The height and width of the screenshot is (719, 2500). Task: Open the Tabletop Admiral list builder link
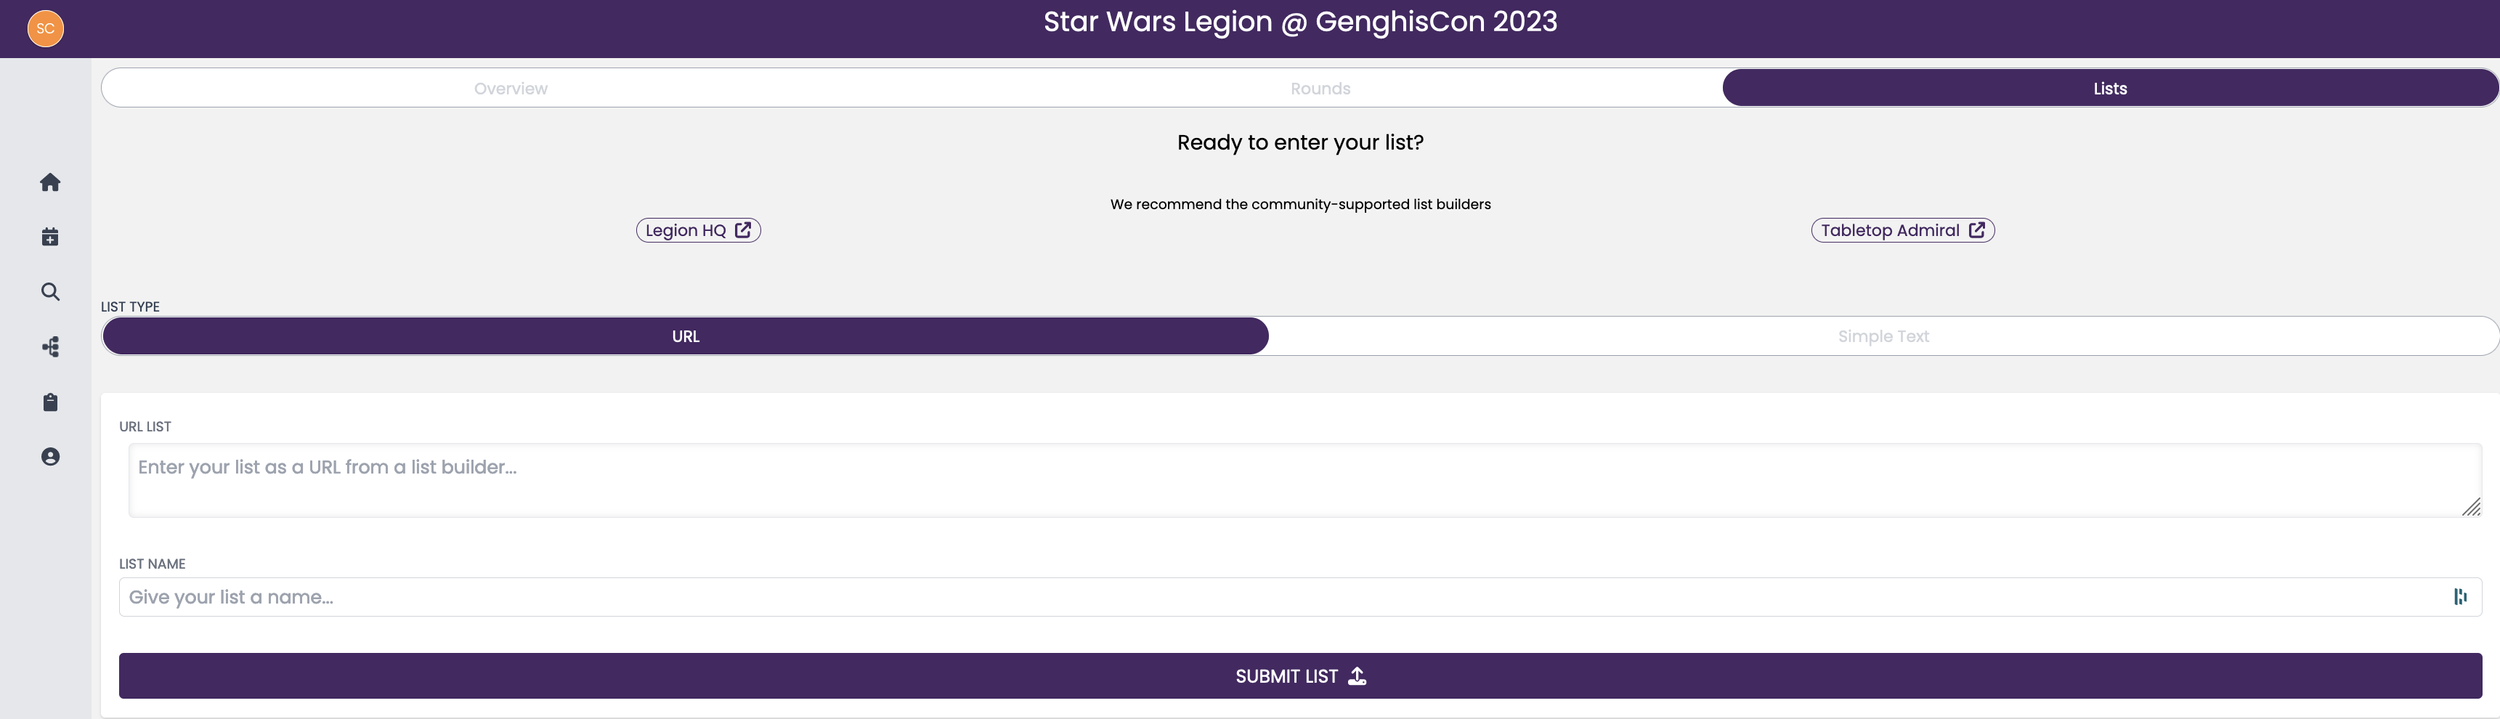pyautogui.click(x=1902, y=230)
